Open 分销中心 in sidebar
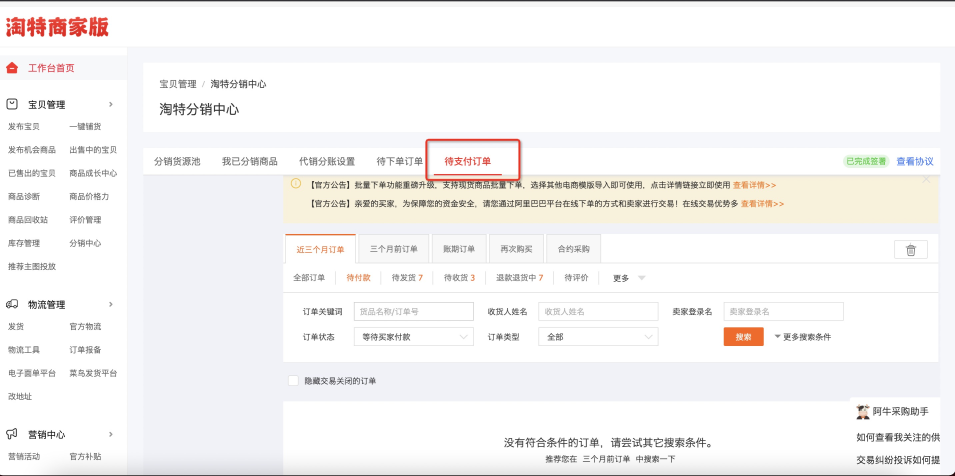This screenshot has height=476, width=955. tap(85, 243)
